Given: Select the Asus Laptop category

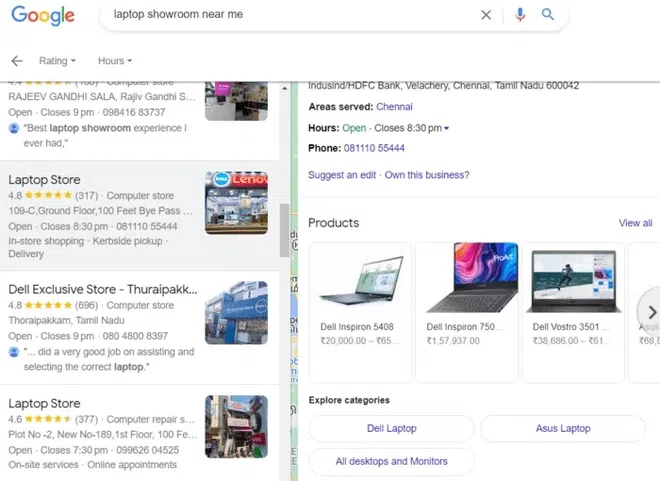Looking at the screenshot, I should (x=563, y=428).
